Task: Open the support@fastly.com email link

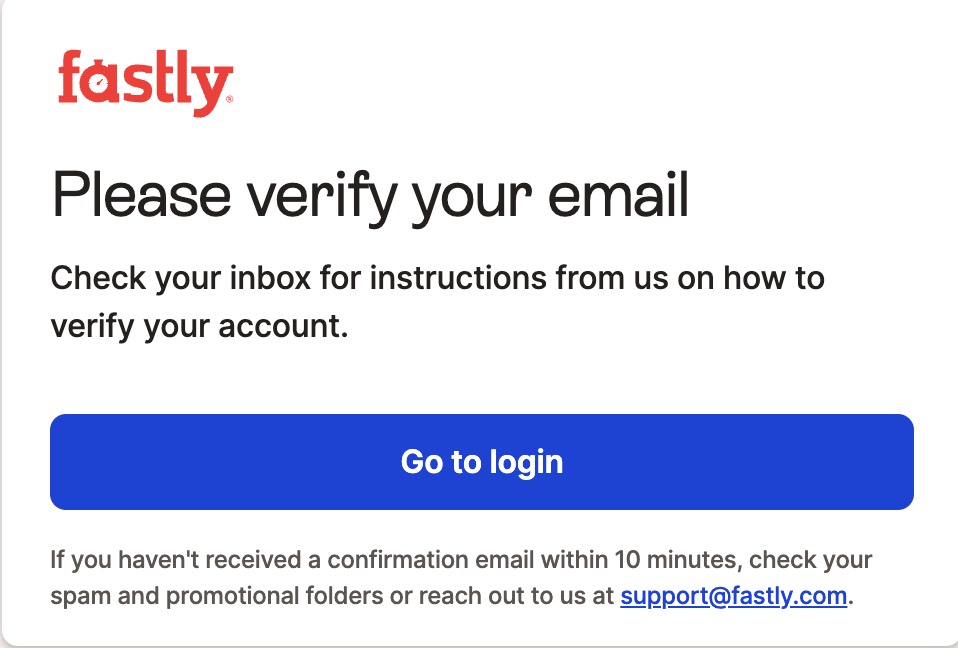Action: (734, 597)
